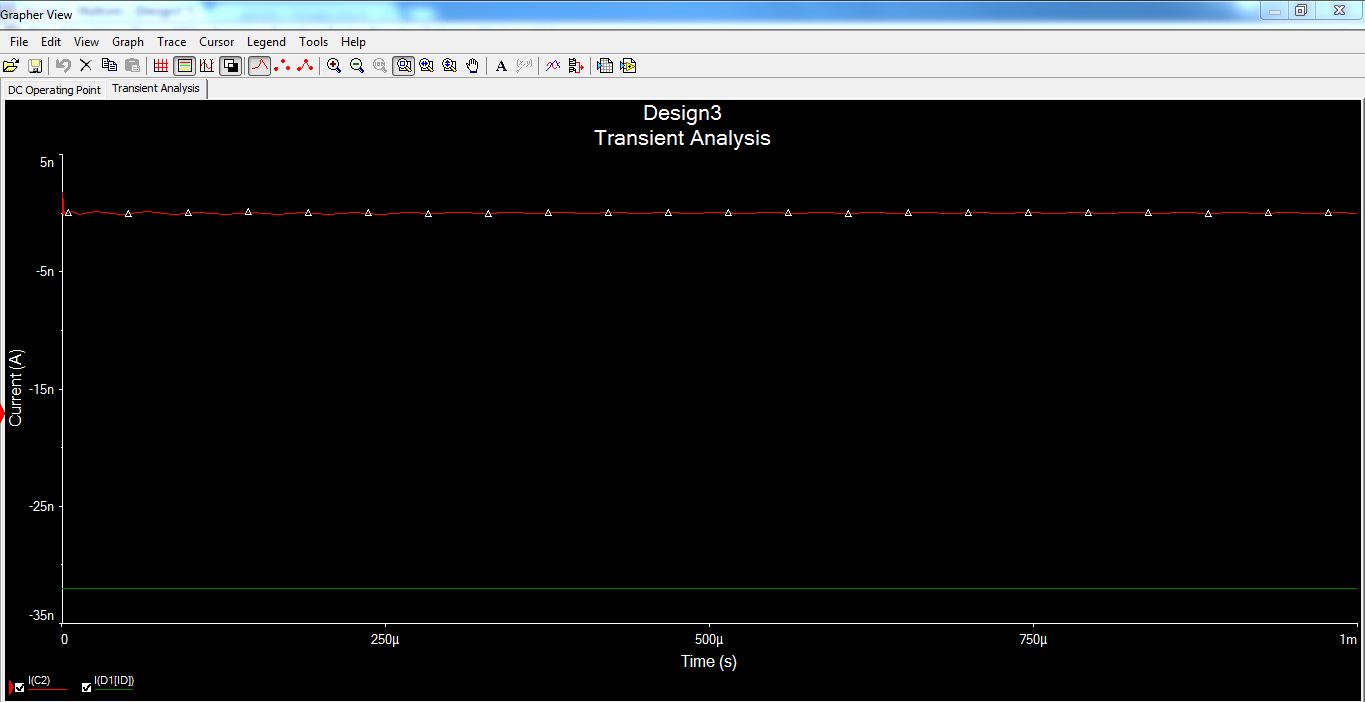This screenshot has width=1365, height=702.
Task: Click the Add Text 'A' icon
Action: (502, 66)
